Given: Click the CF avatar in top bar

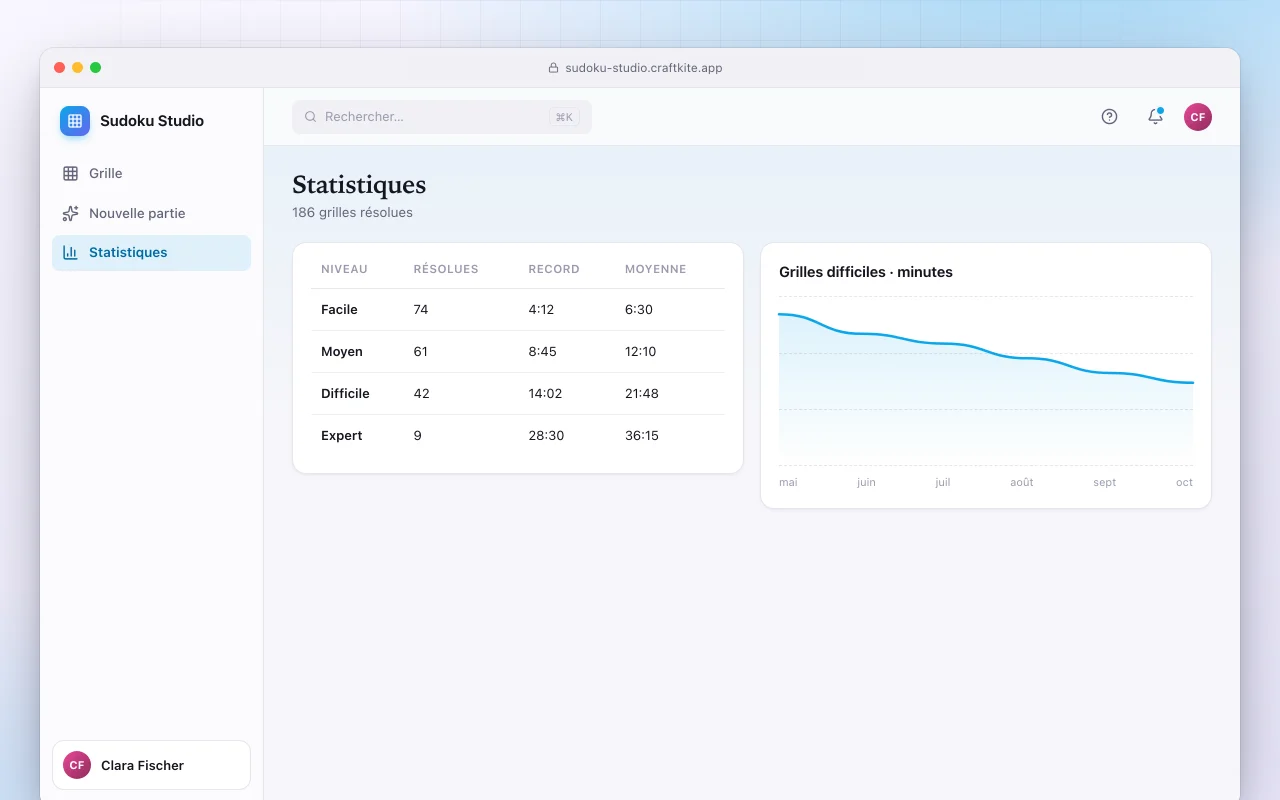Looking at the screenshot, I should tap(1198, 117).
